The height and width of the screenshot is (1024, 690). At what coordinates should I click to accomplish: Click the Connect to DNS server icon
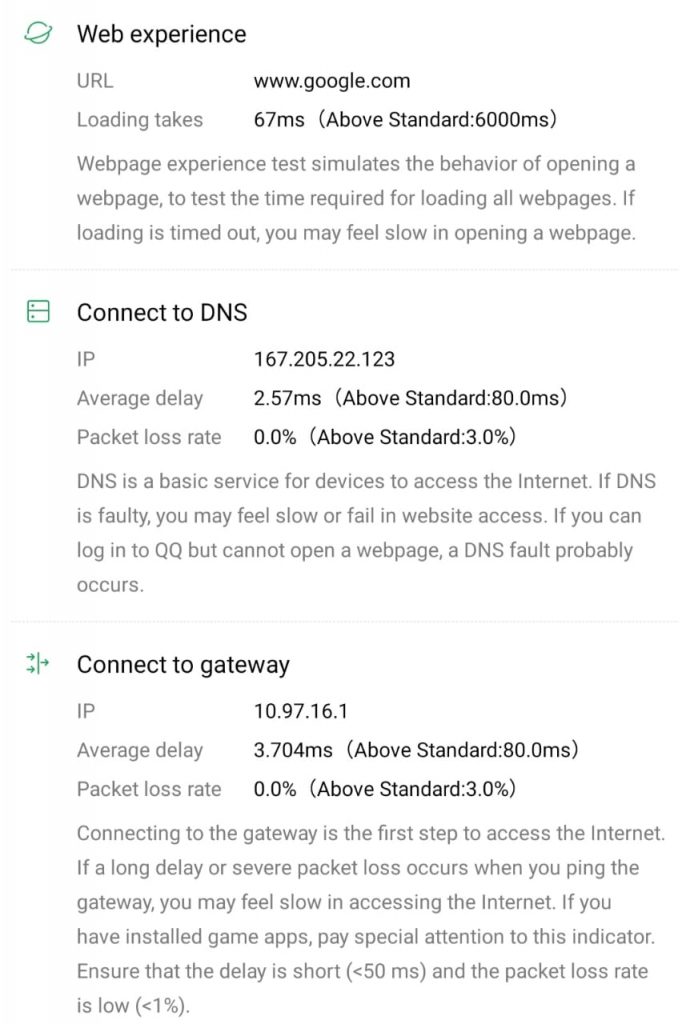click(38, 313)
